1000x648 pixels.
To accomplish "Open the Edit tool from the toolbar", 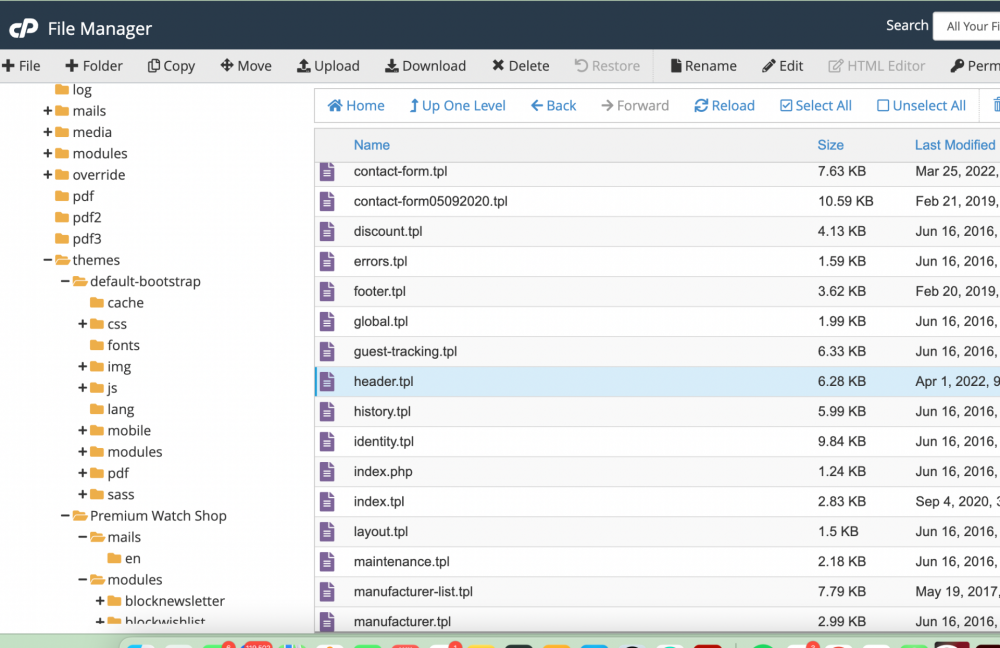I will (782, 65).
